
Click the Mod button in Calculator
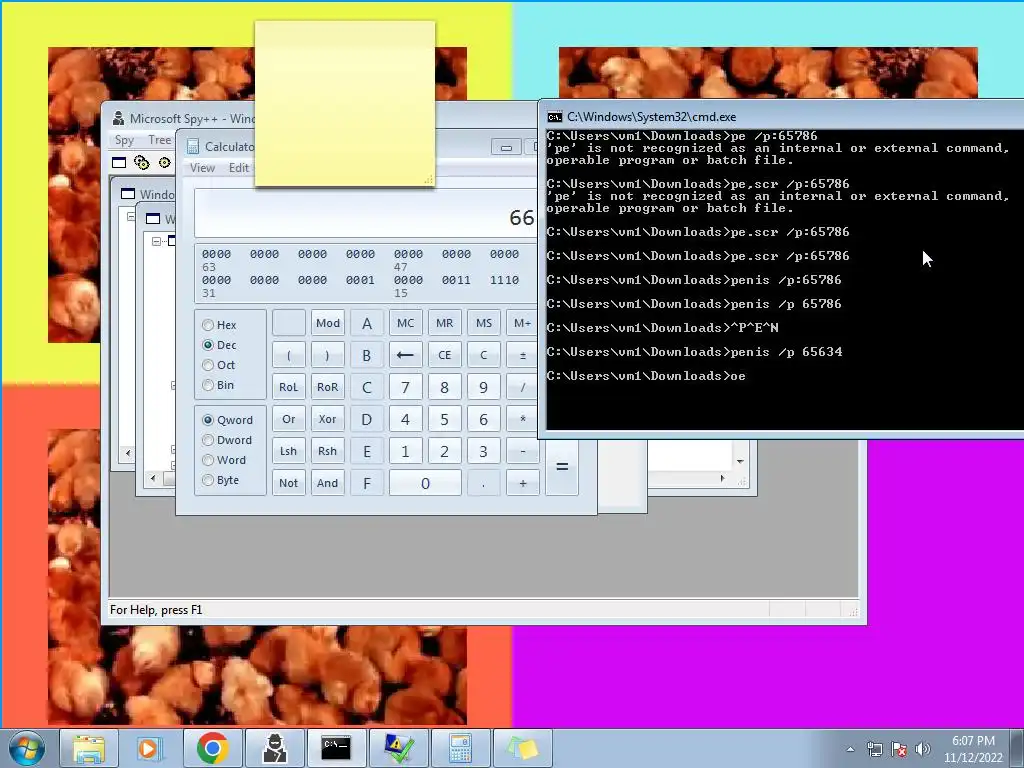pos(328,323)
